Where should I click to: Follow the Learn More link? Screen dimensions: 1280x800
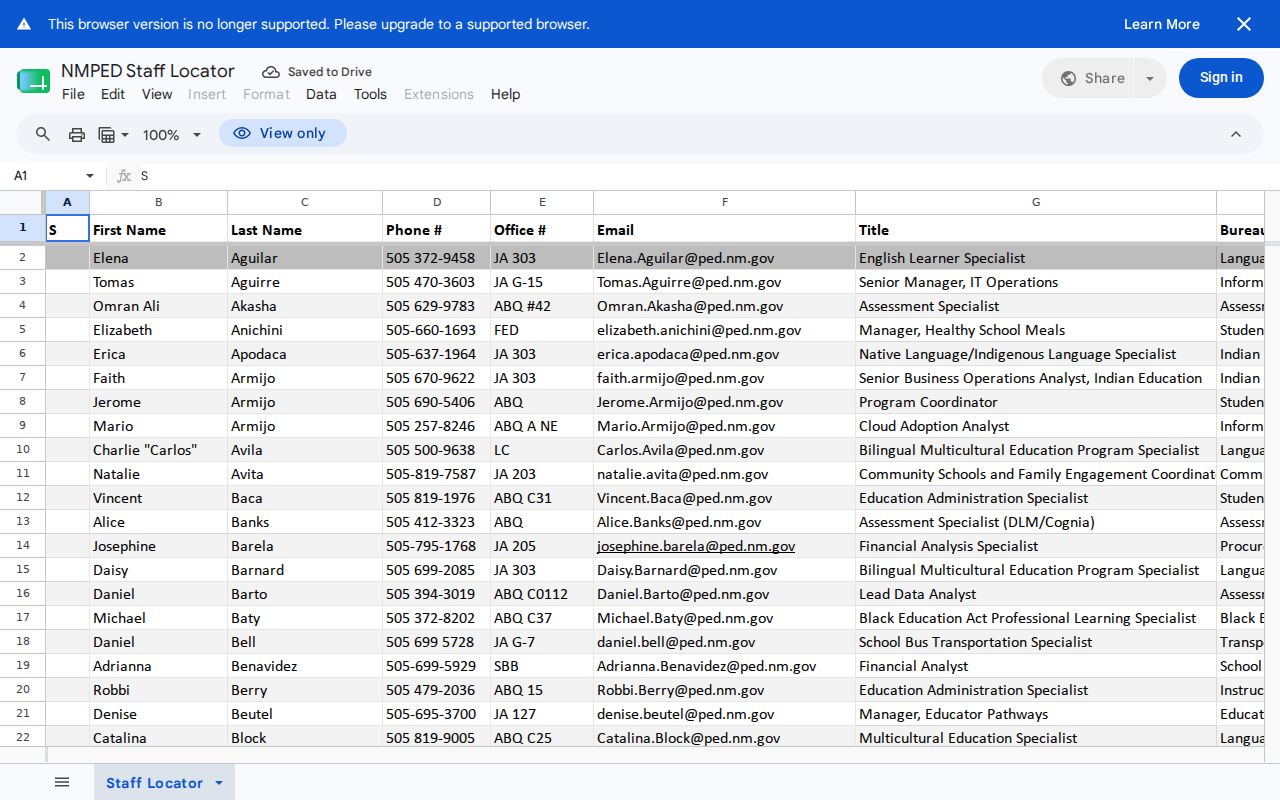tap(1161, 24)
